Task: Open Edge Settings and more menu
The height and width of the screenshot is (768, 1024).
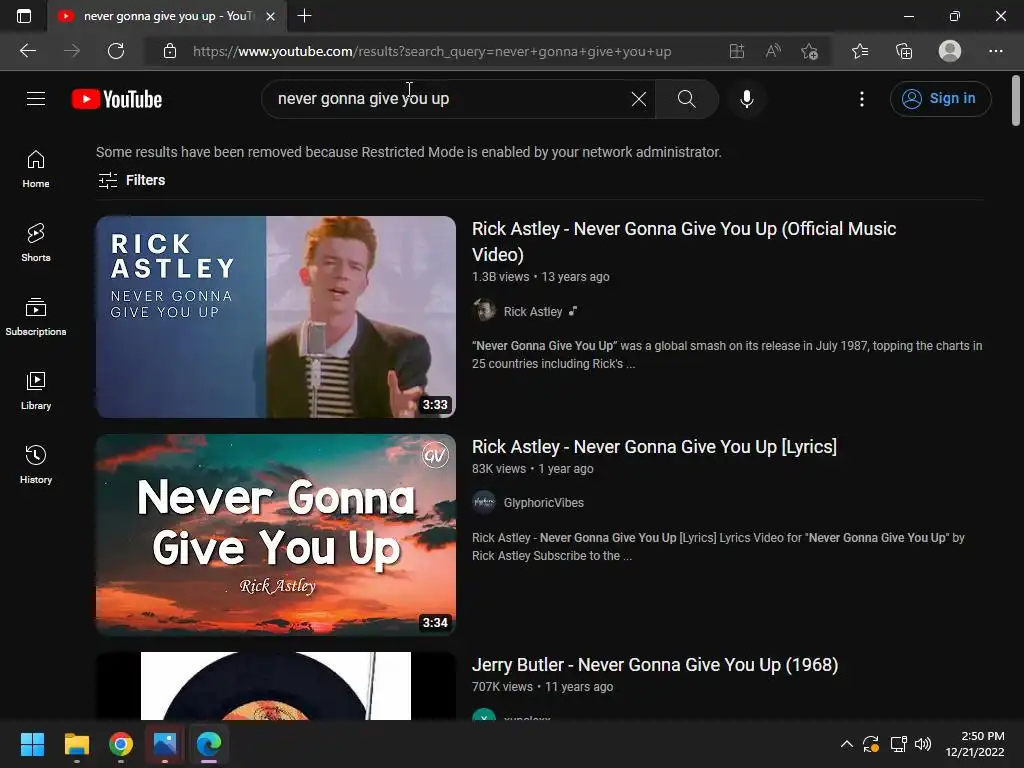Action: point(995,51)
